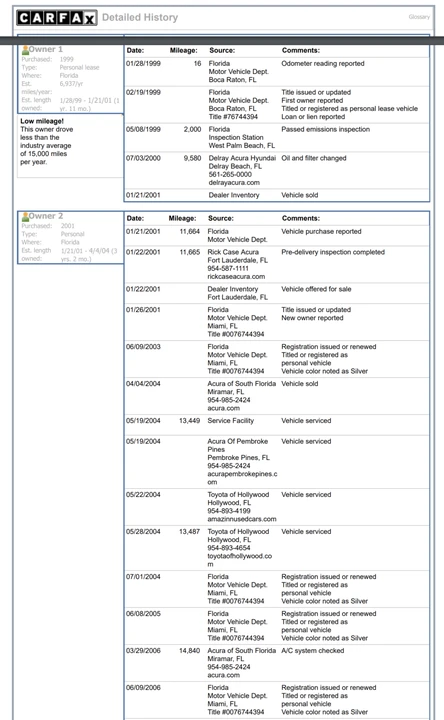This screenshot has height=720, width=444.
Task: Select the date '01/28/1999'
Action: point(143,64)
